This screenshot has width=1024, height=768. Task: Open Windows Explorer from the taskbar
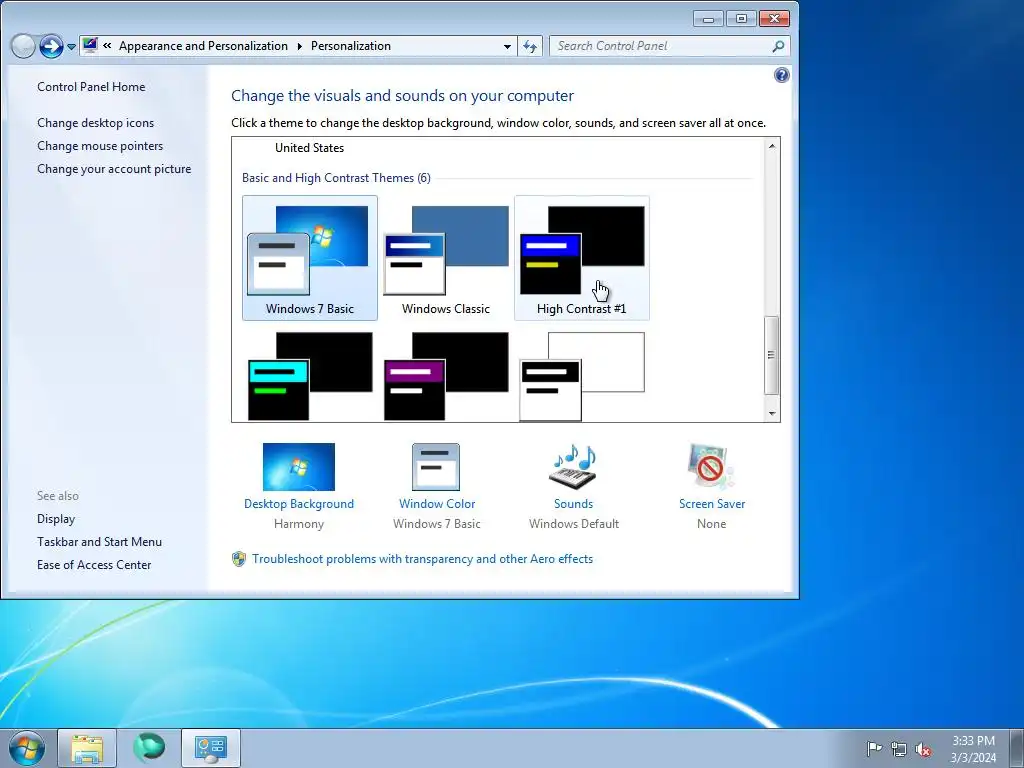tap(87, 748)
